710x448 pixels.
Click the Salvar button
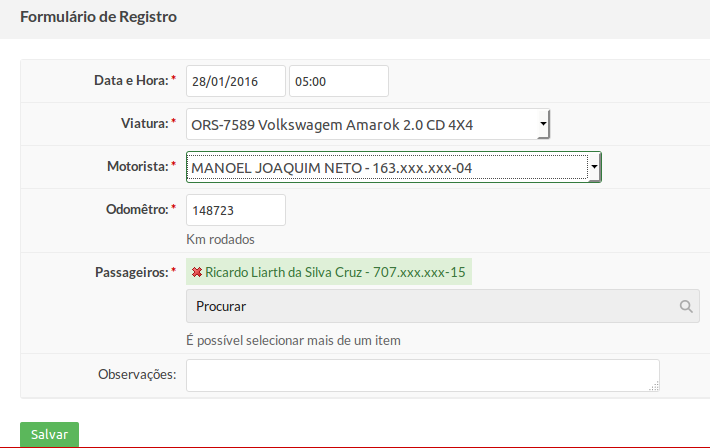click(49, 434)
